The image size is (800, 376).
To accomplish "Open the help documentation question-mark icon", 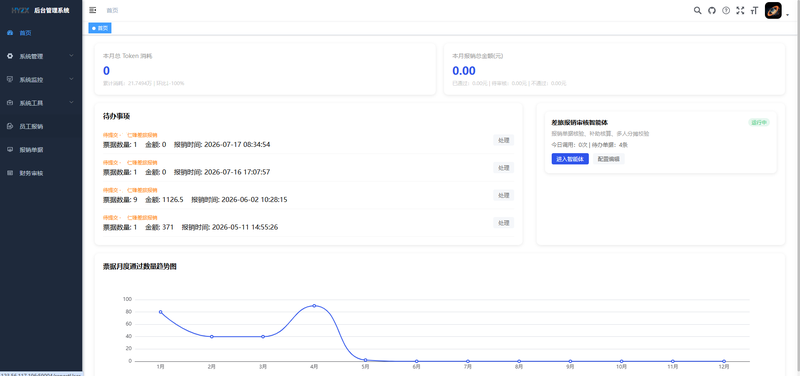I will [726, 10].
